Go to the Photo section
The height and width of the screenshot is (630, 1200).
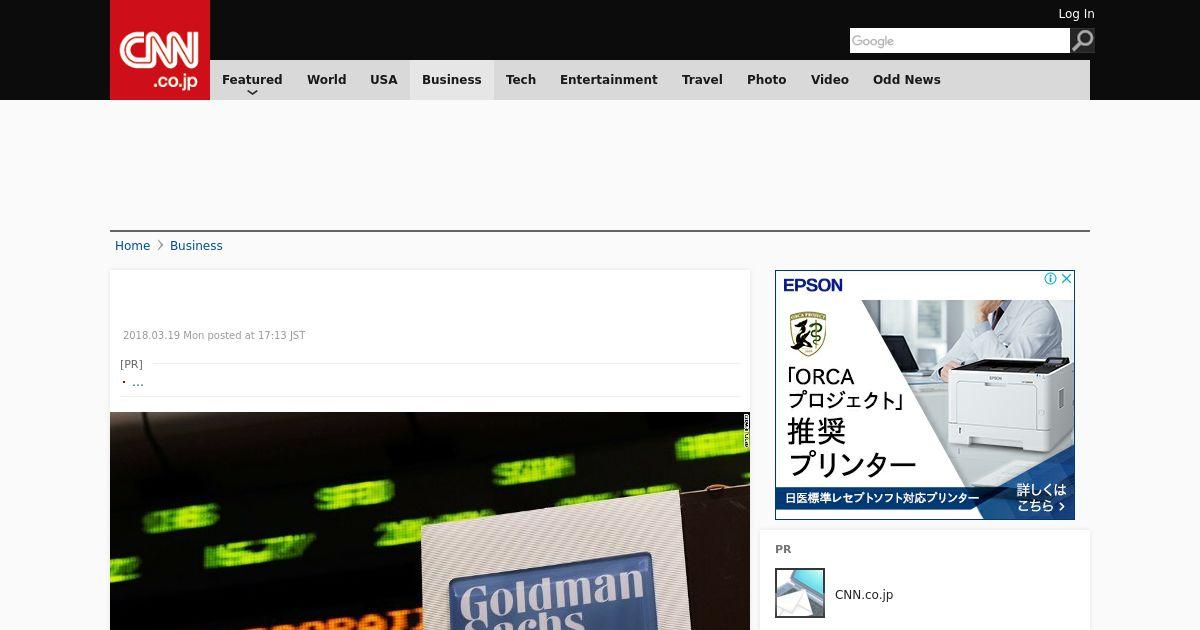coord(767,80)
